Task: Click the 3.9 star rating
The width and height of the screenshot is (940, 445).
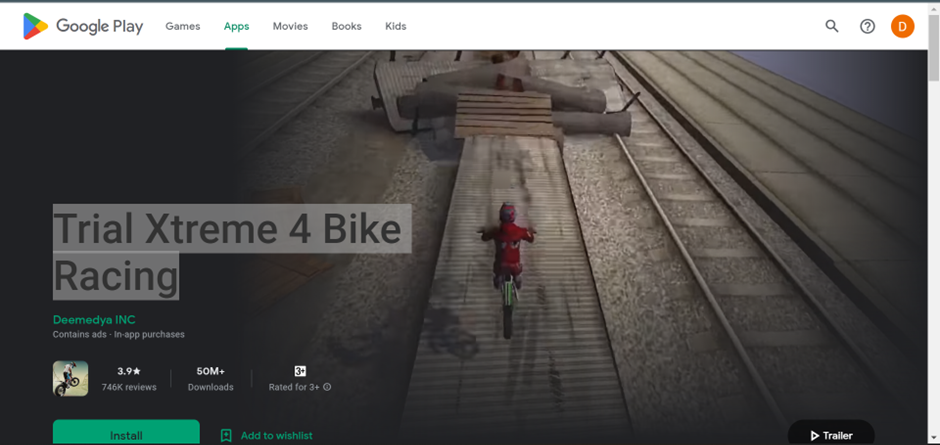Action: (x=129, y=371)
